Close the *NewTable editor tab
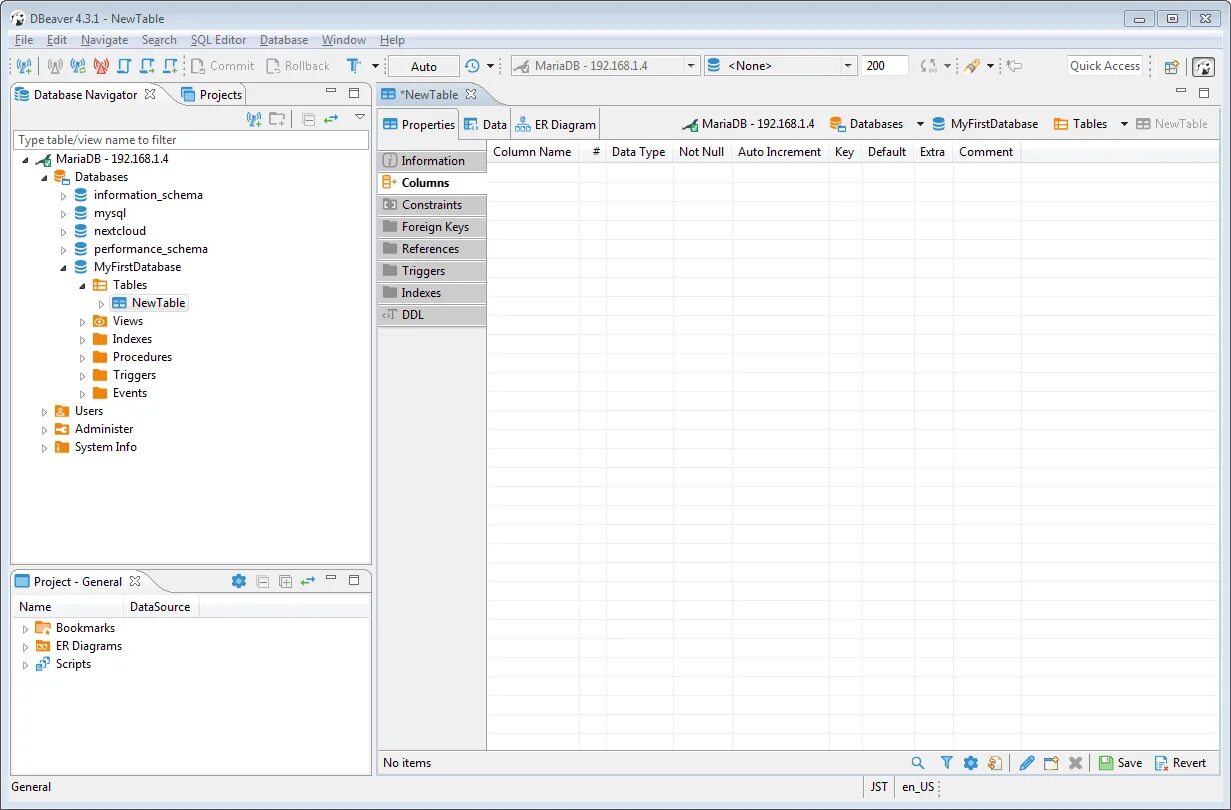Image resolution: width=1231 pixels, height=810 pixels. point(471,95)
